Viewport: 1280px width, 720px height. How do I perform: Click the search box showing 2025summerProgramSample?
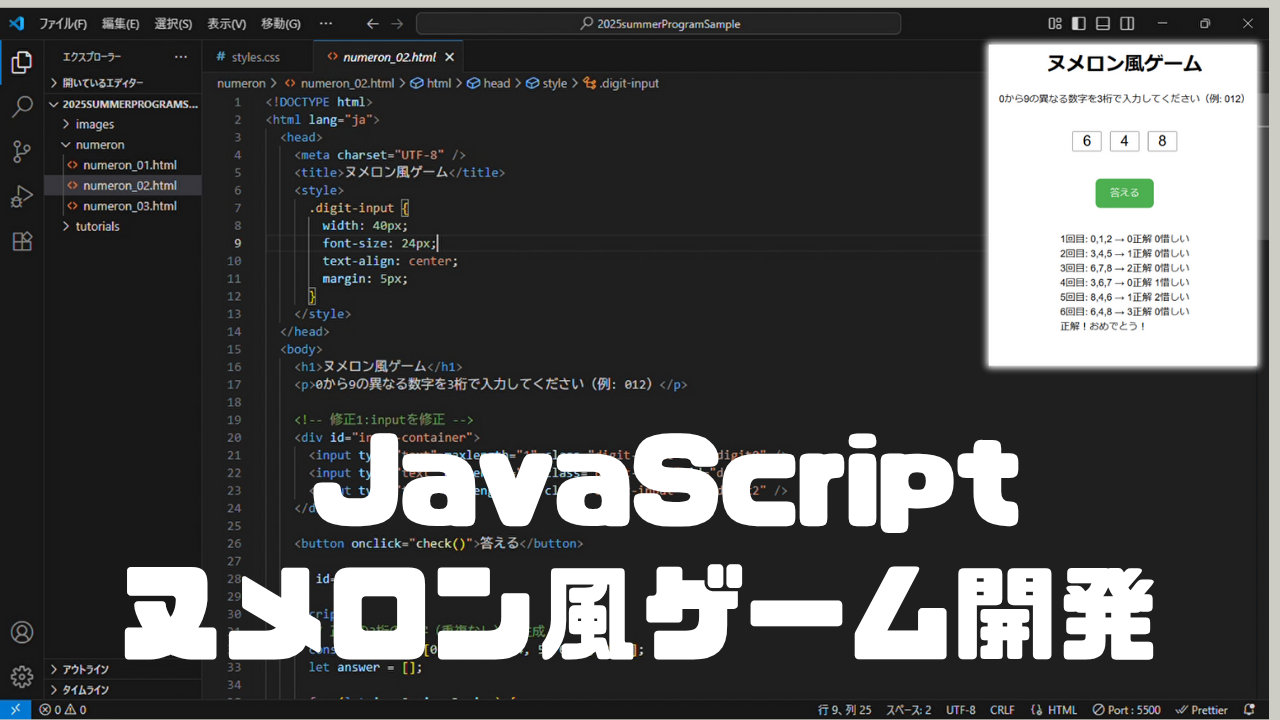[658, 24]
